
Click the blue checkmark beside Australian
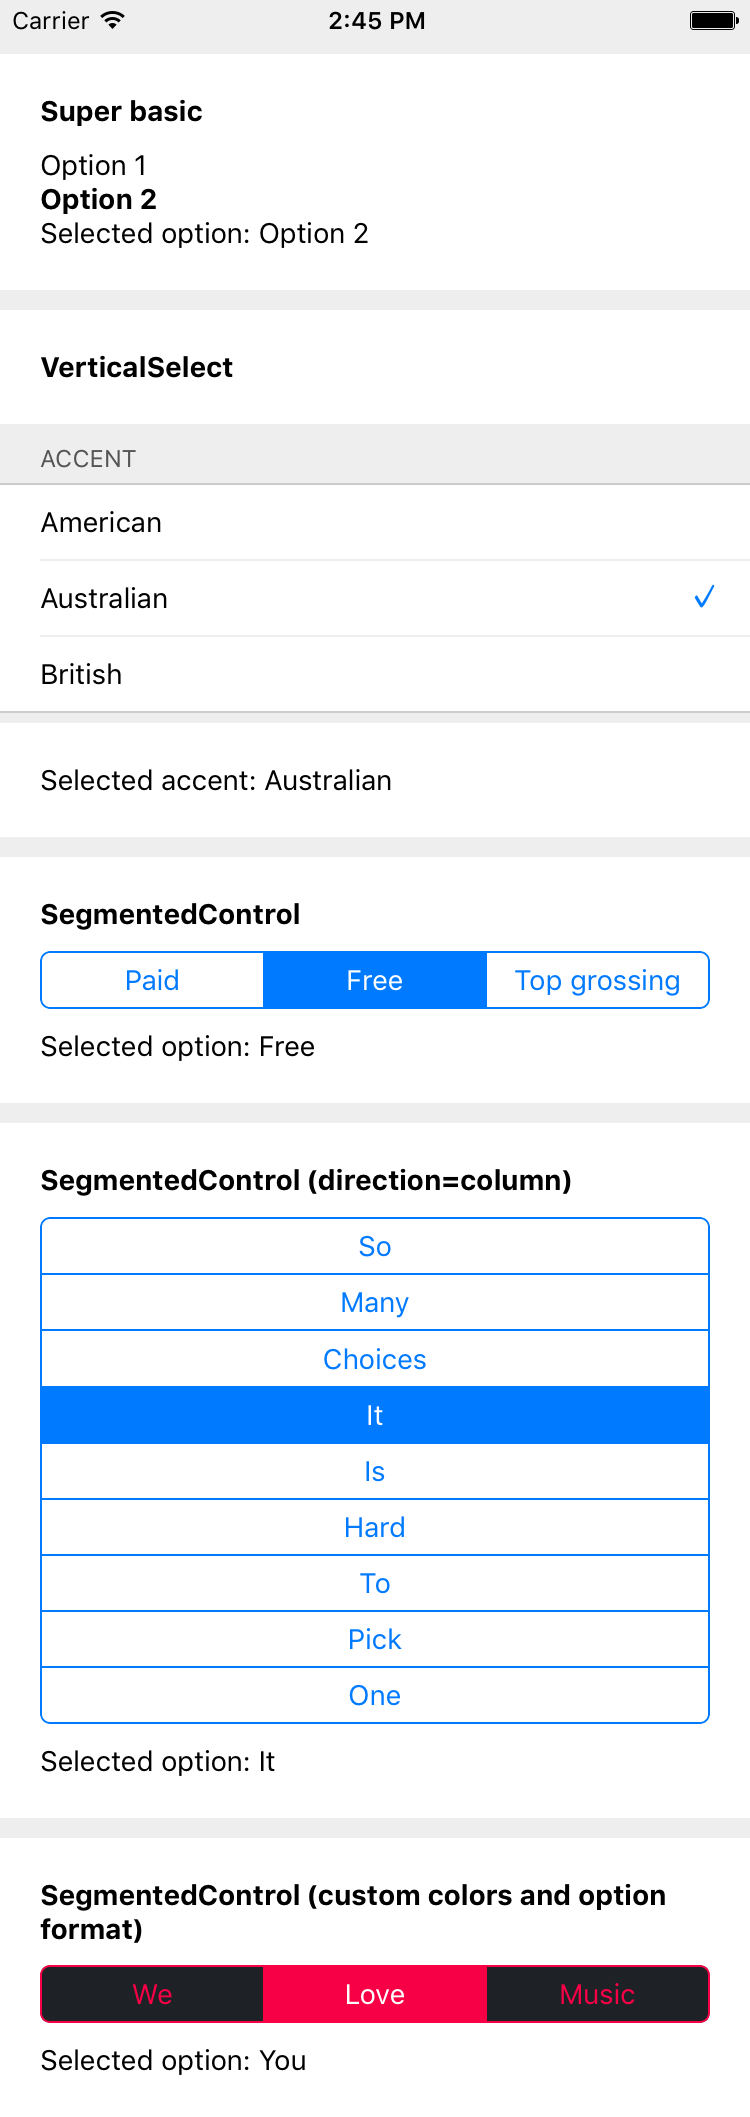(704, 597)
